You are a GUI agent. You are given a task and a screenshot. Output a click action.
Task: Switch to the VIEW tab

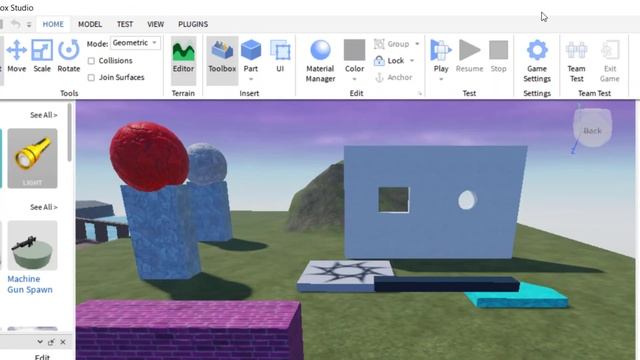(156, 24)
